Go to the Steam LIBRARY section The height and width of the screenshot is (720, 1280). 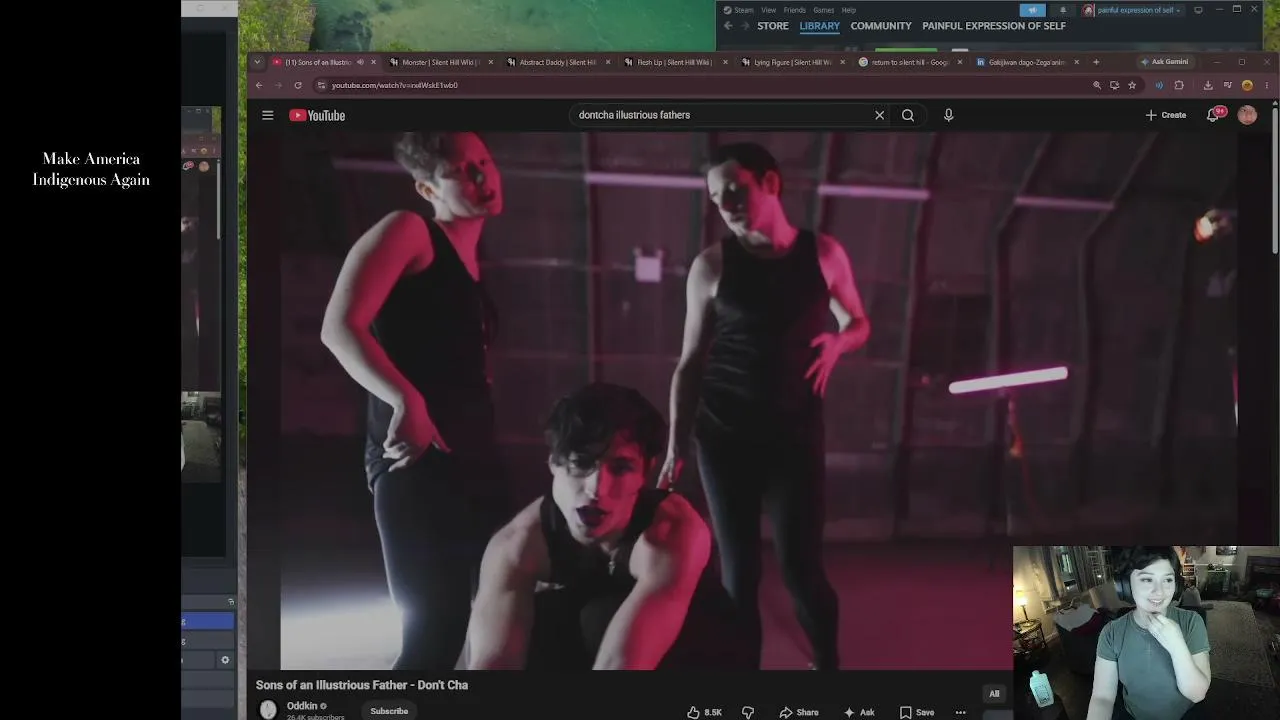[820, 26]
